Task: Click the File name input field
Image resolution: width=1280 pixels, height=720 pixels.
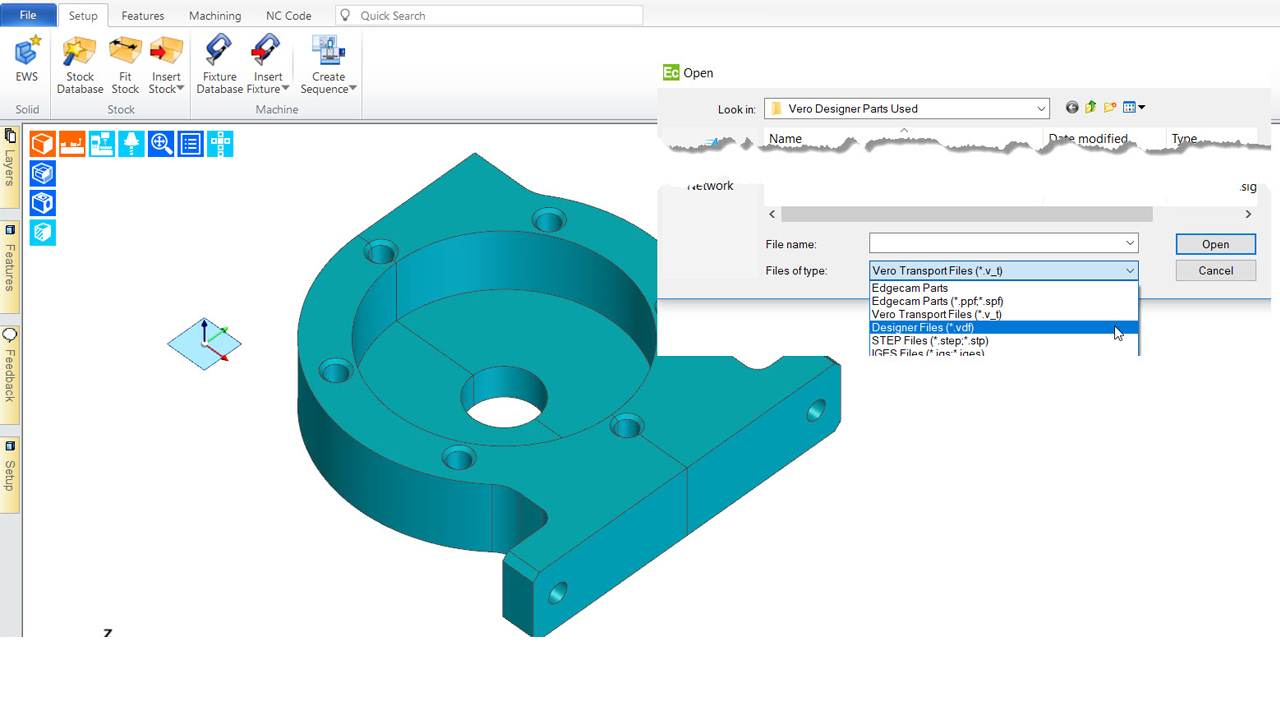Action: [x=995, y=244]
